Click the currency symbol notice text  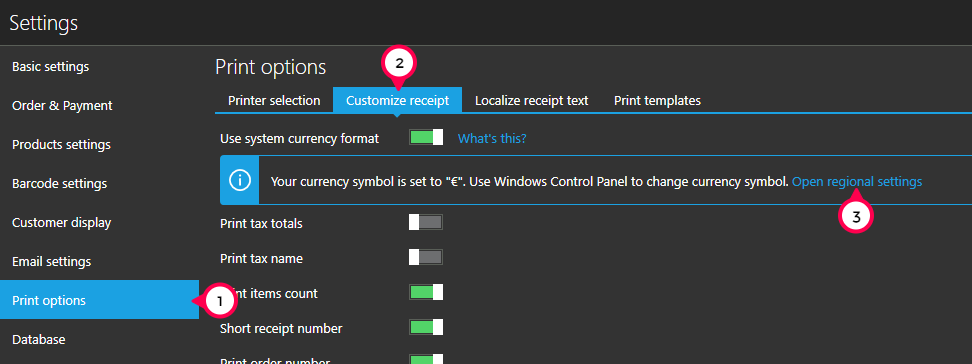click(529, 182)
